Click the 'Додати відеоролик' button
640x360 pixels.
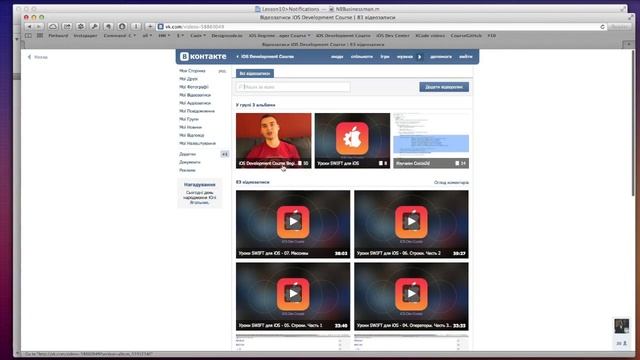[444, 87]
